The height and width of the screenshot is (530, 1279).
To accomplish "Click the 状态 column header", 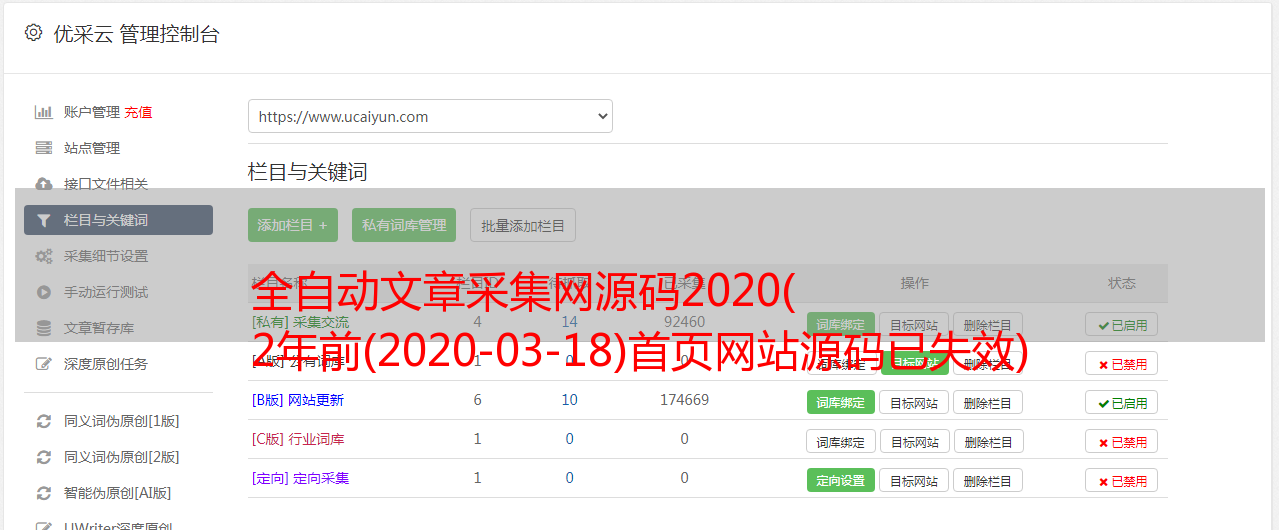I will [x=1122, y=283].
